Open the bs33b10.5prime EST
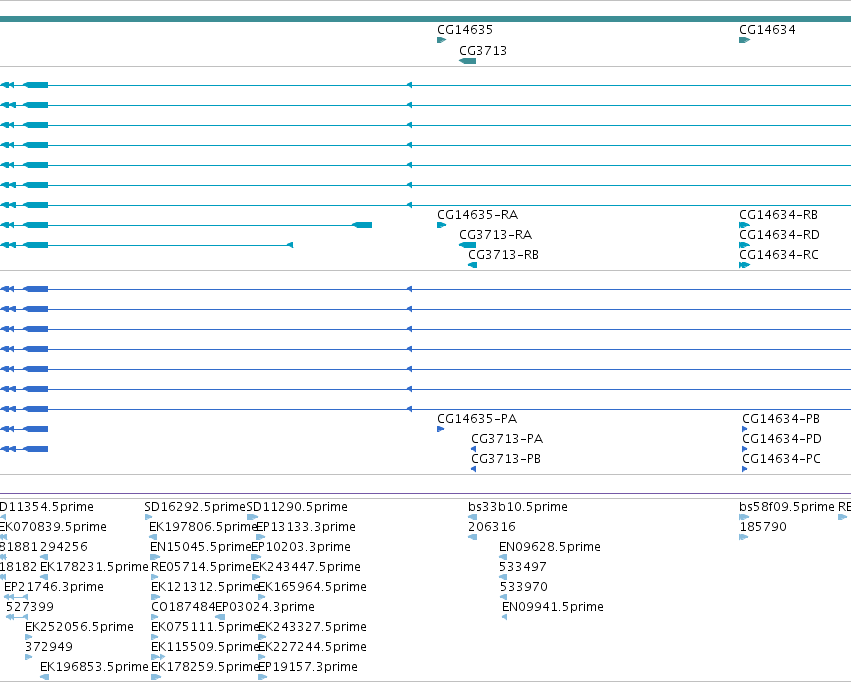851x682 pixels. [472, 517]
